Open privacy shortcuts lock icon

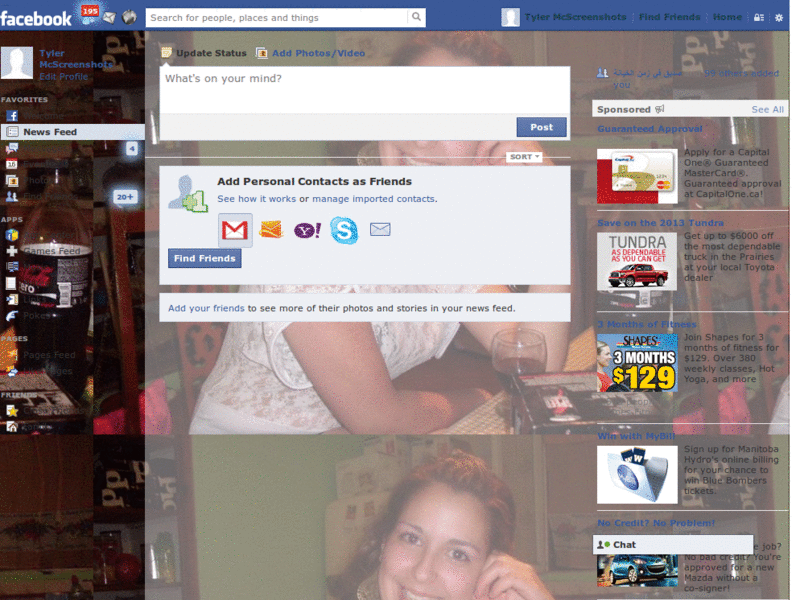pyautogui.click(x=759, y=17)
